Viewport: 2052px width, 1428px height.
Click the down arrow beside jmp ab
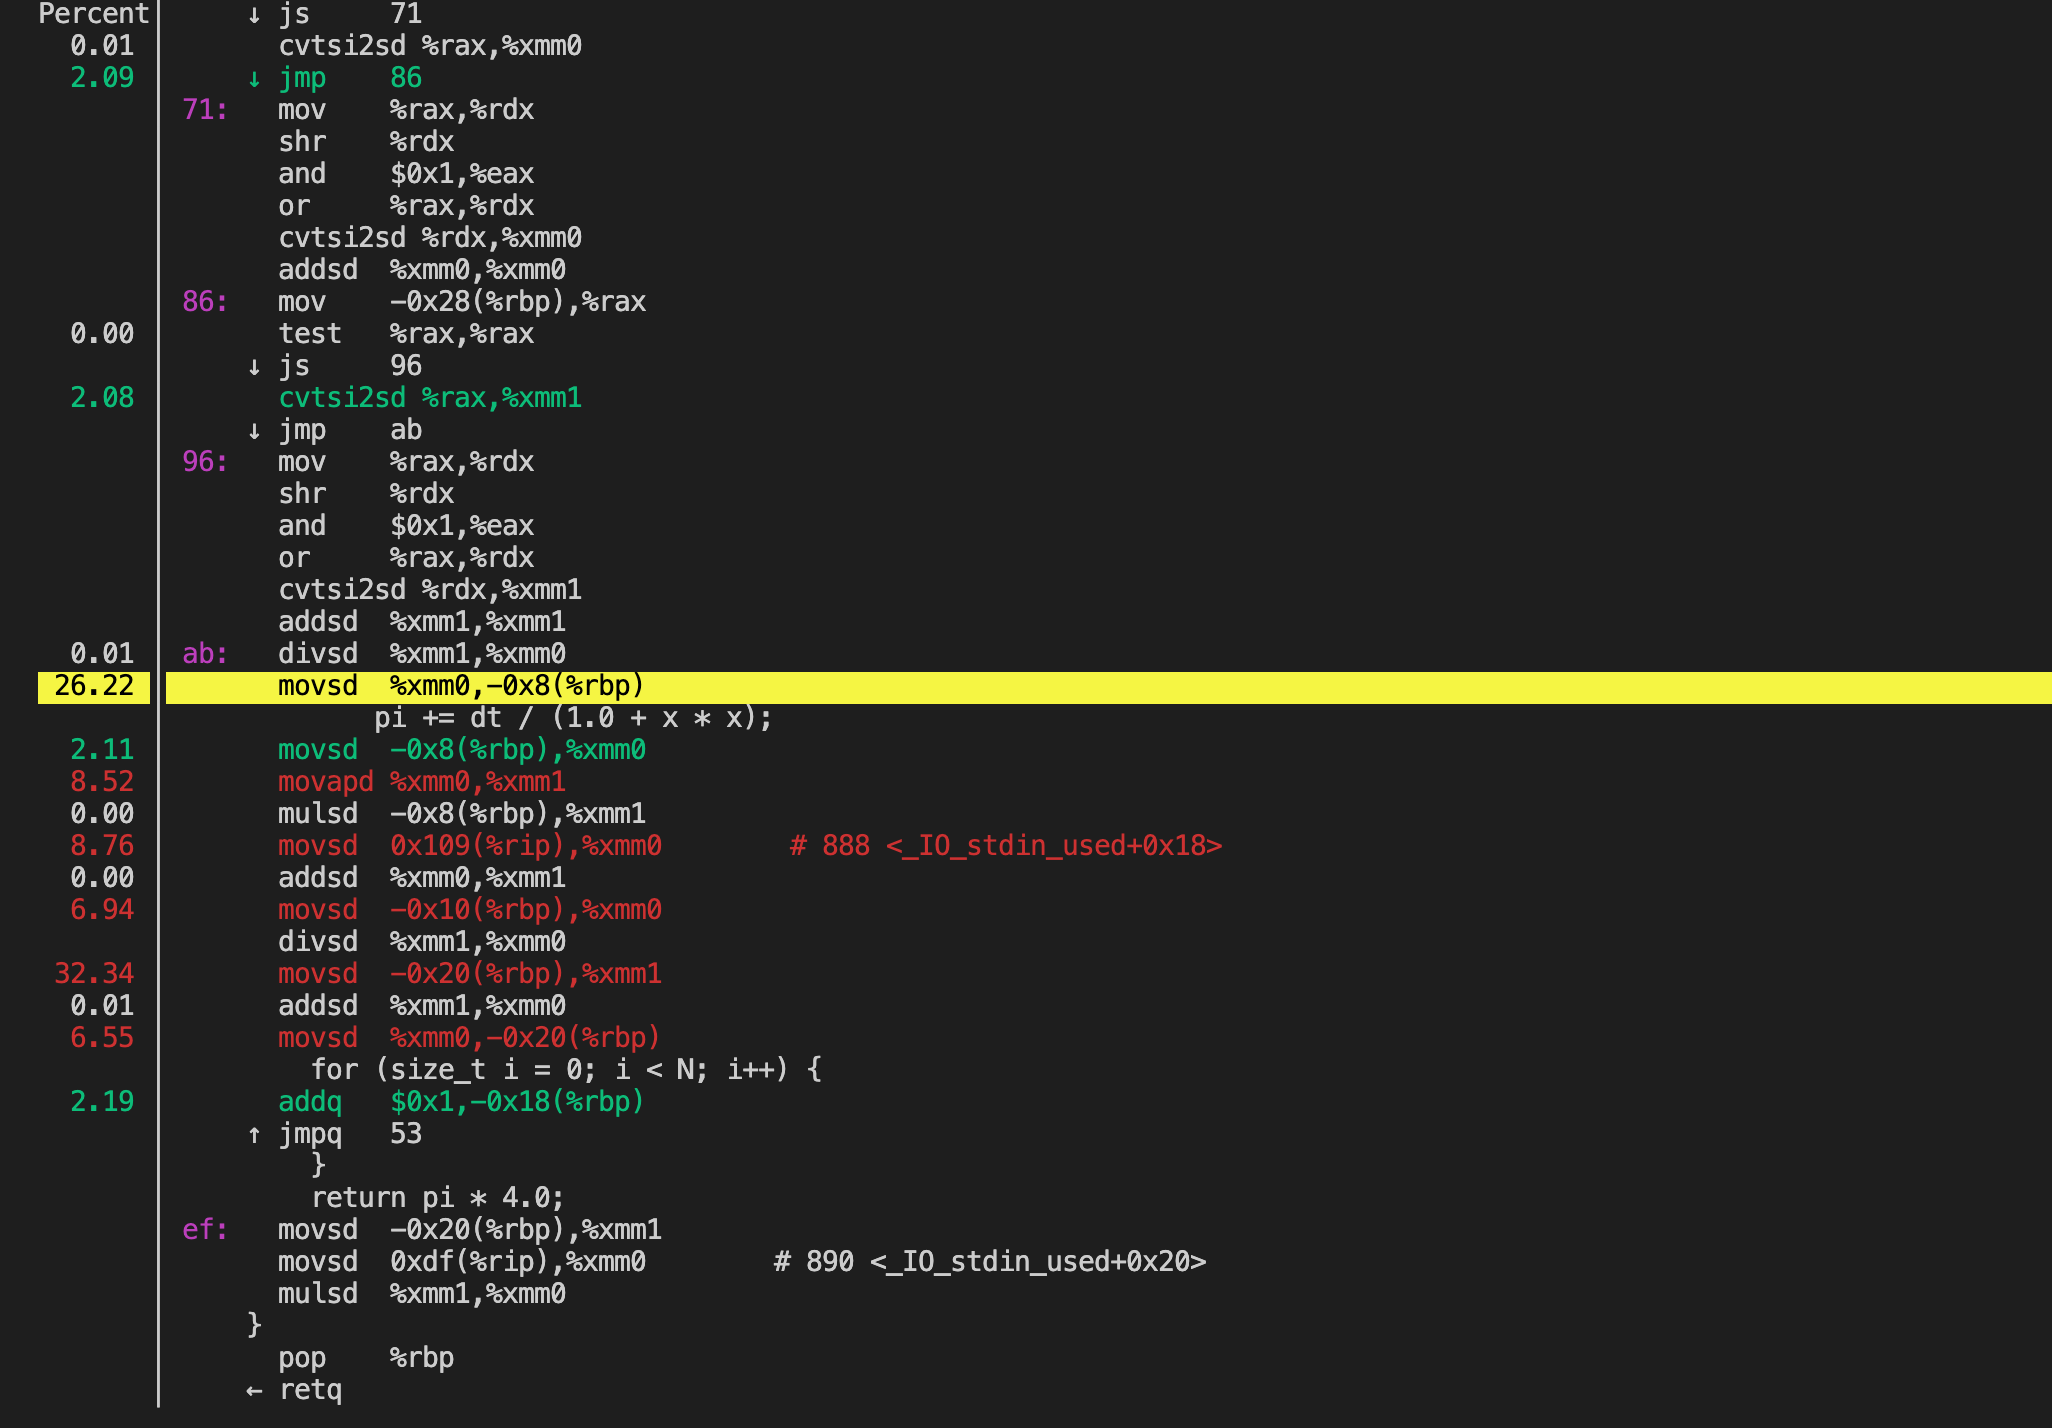click(x=254, y=431)
